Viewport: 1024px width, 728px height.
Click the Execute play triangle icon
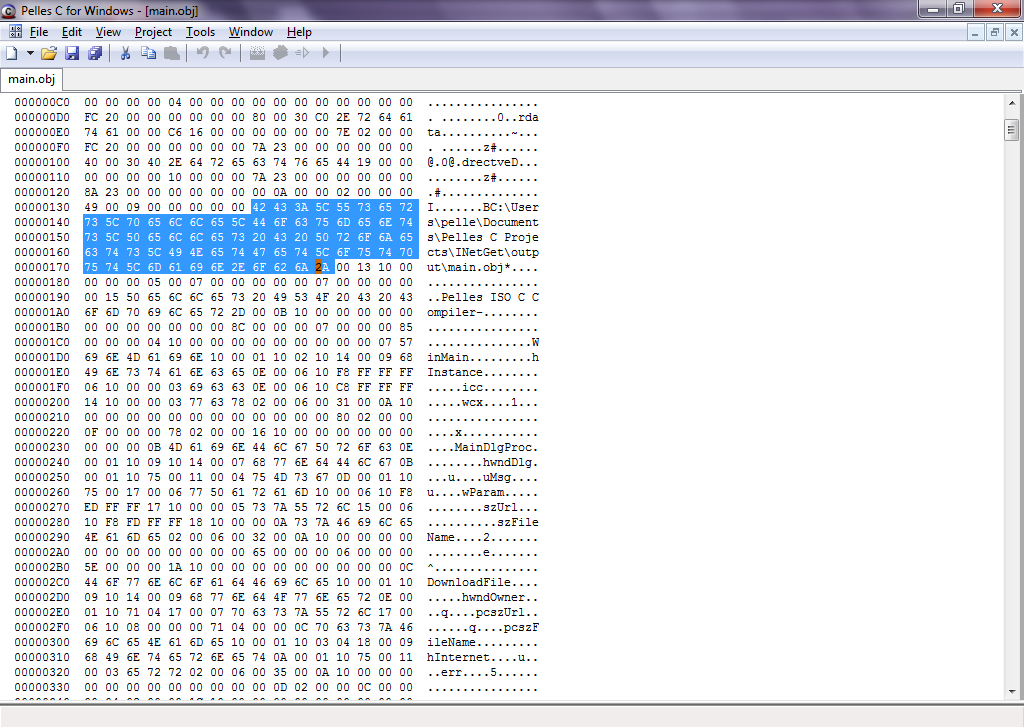(x=326, y=53)
